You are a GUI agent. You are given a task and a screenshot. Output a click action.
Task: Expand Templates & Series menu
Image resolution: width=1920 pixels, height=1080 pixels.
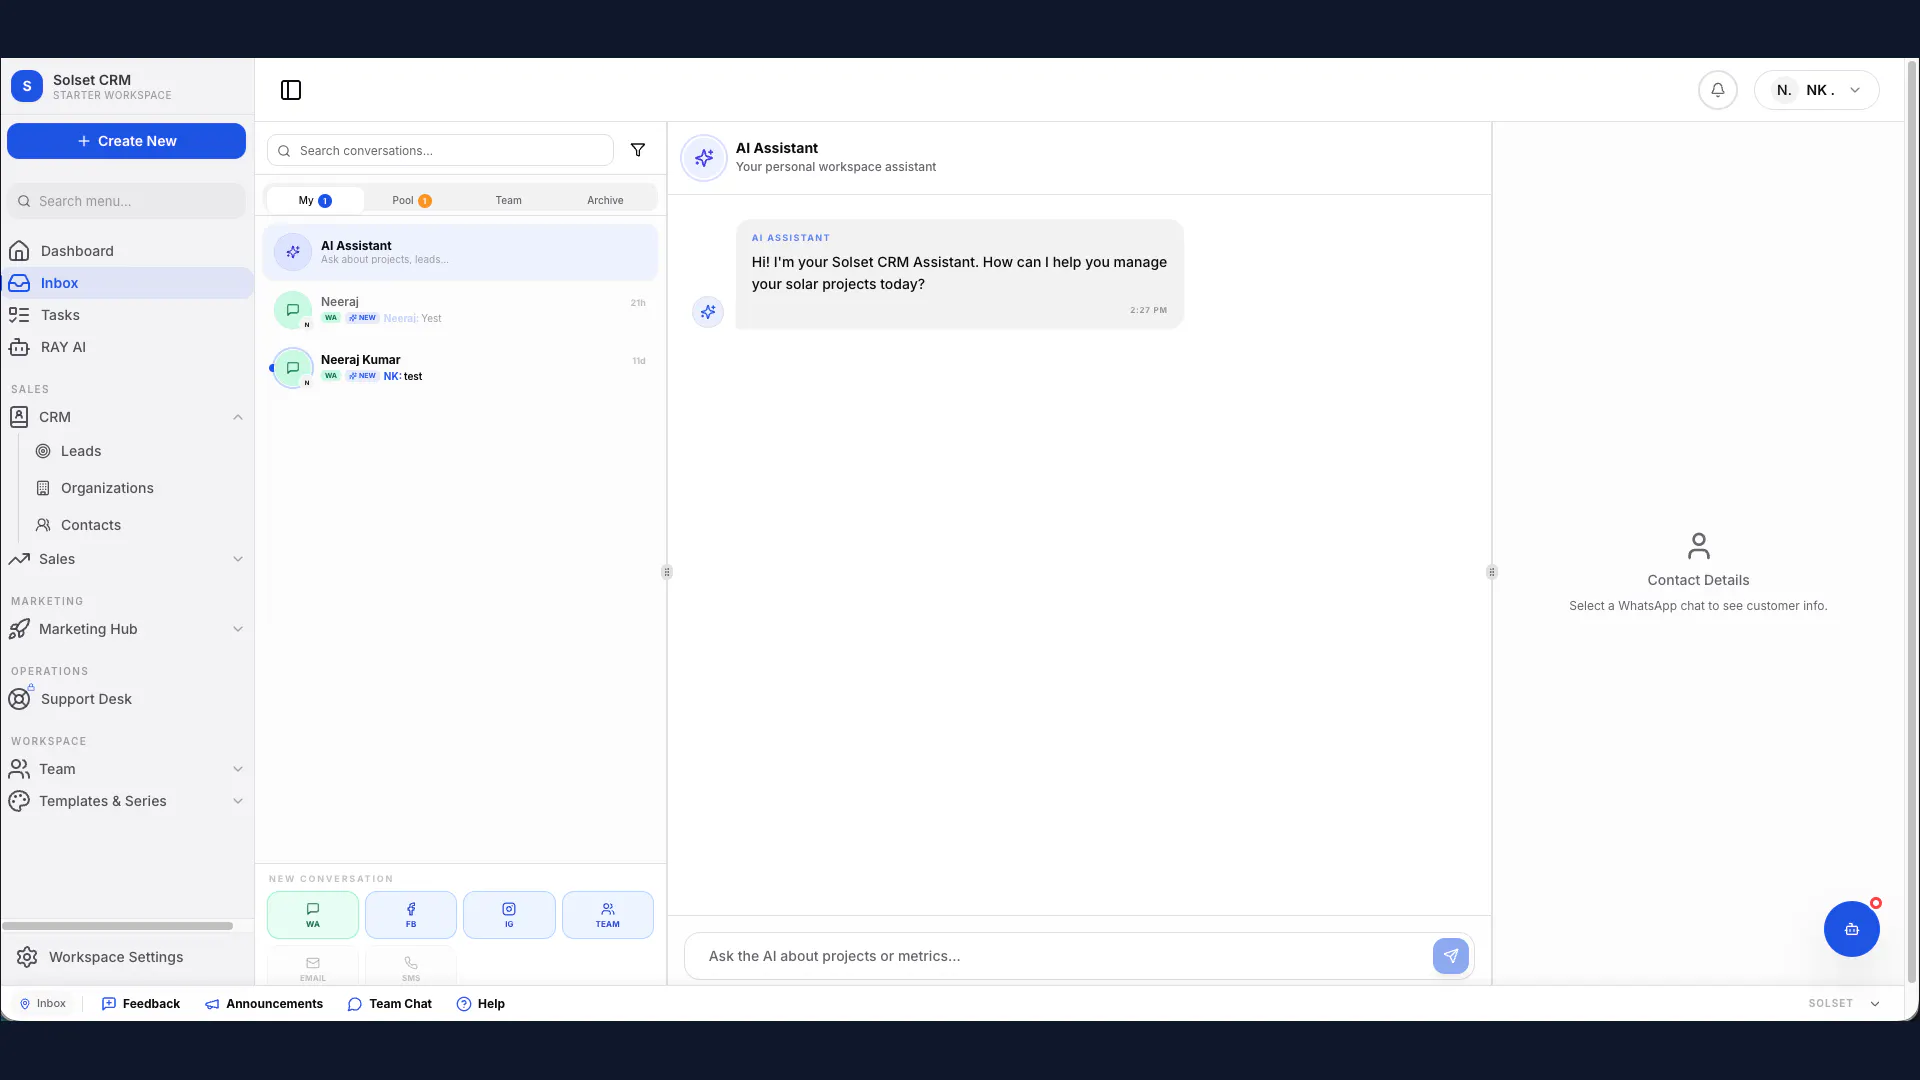point(127,801)
